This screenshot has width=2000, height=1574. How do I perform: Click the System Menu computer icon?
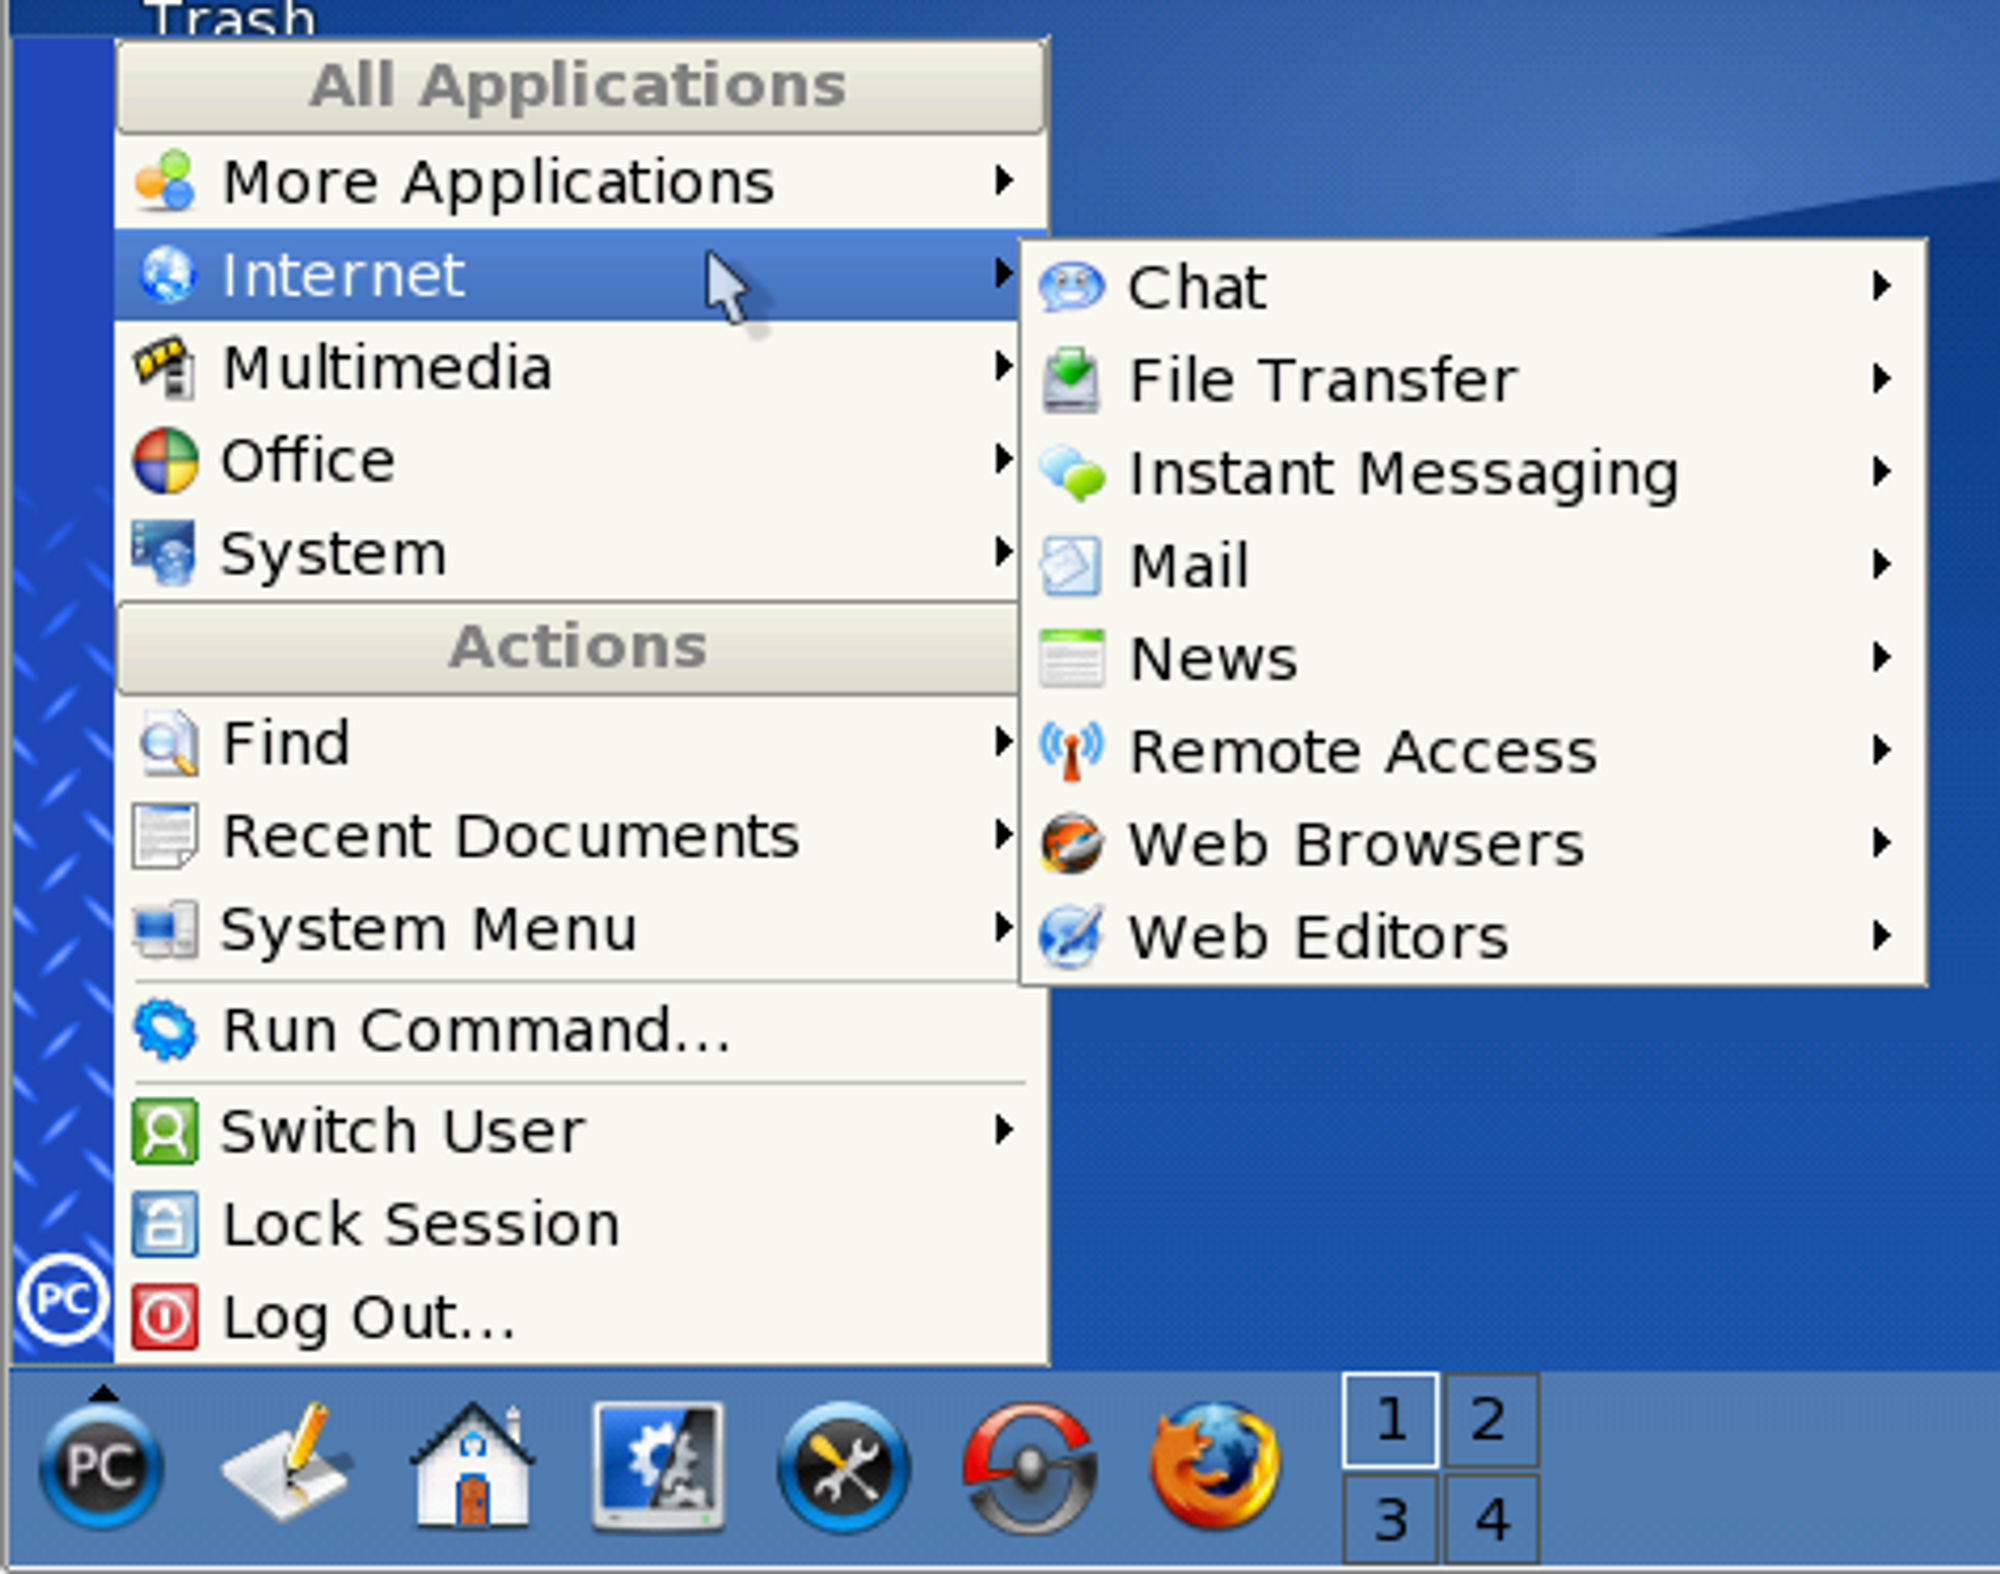(165, 929)
